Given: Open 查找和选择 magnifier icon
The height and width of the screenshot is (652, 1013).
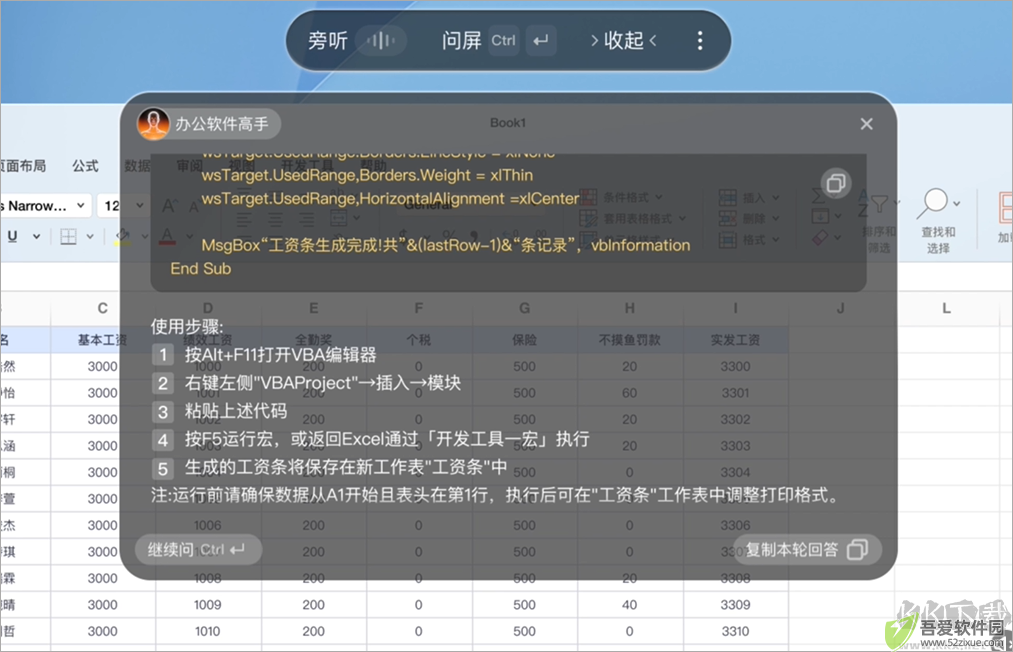Looking at the screenshot, I should 933,203.
